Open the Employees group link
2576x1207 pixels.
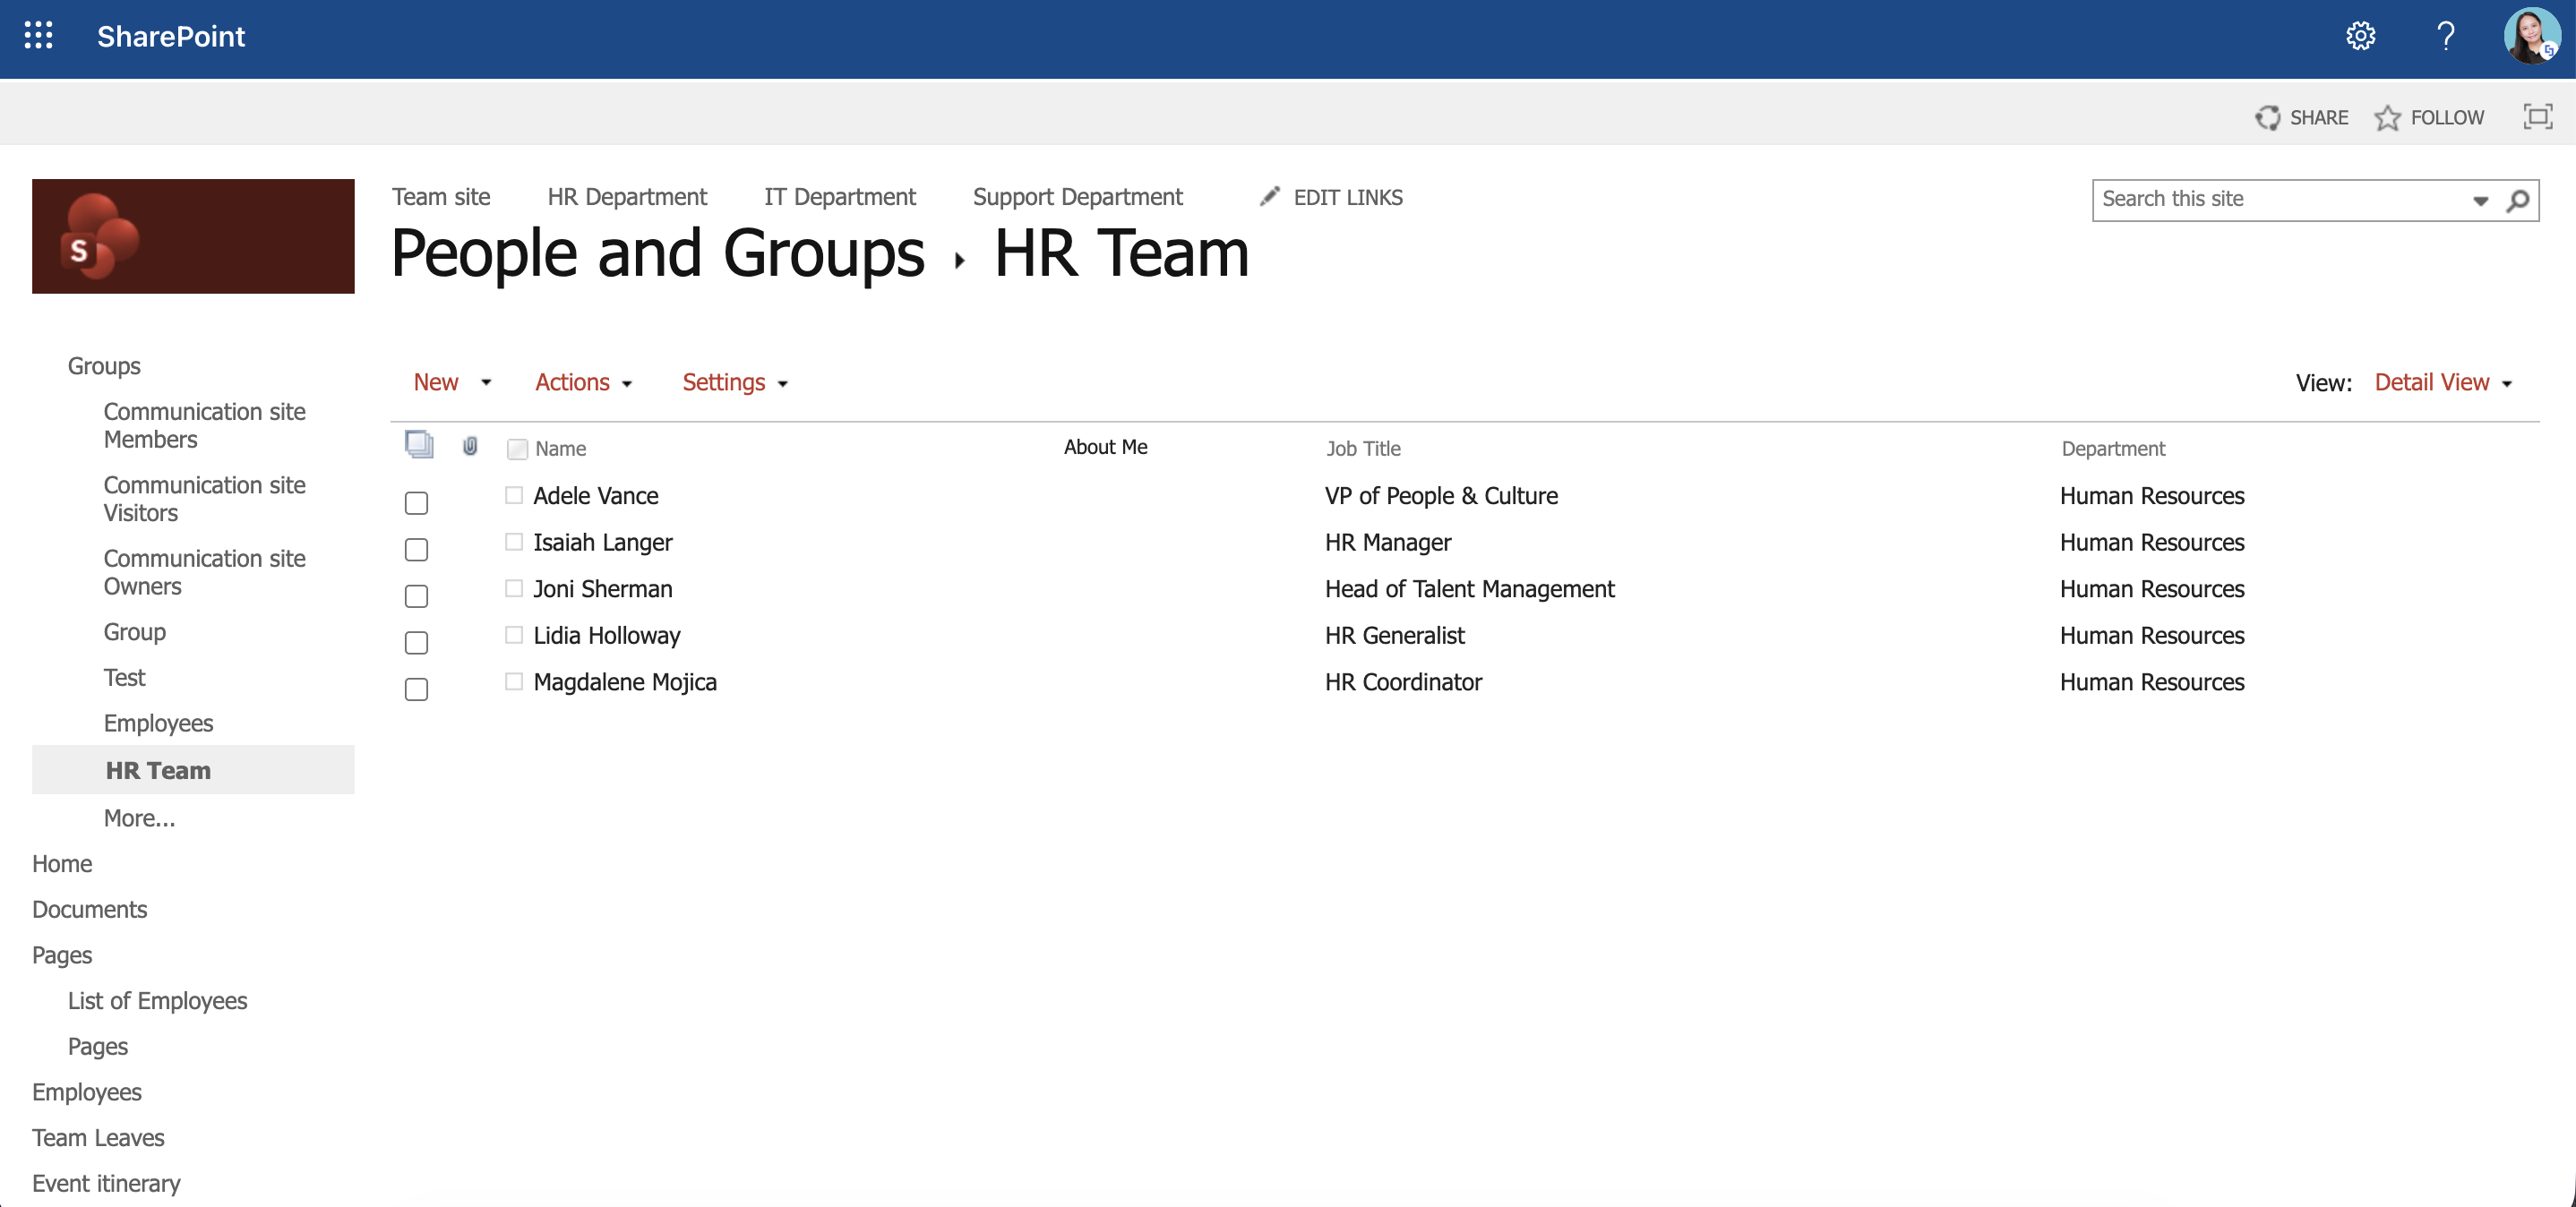(x=158, y=722)
